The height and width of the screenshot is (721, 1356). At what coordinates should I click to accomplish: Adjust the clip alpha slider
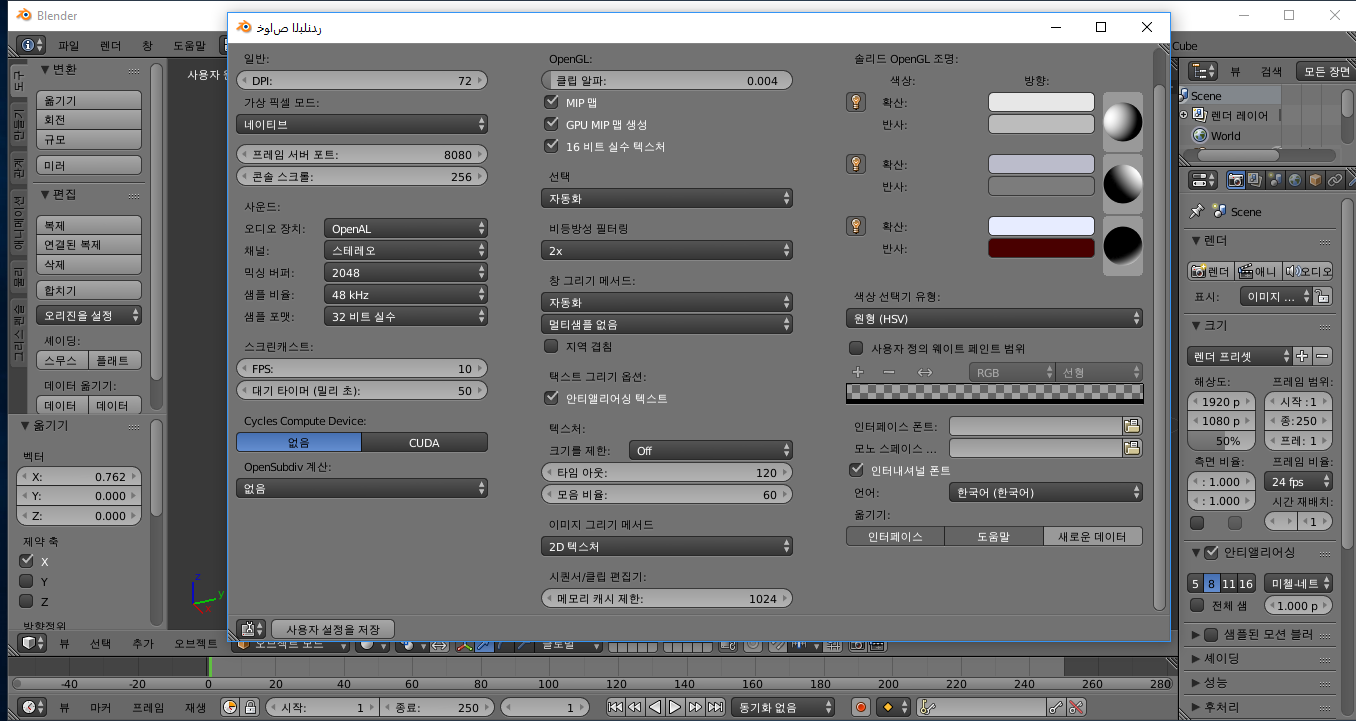click(667, 81)
